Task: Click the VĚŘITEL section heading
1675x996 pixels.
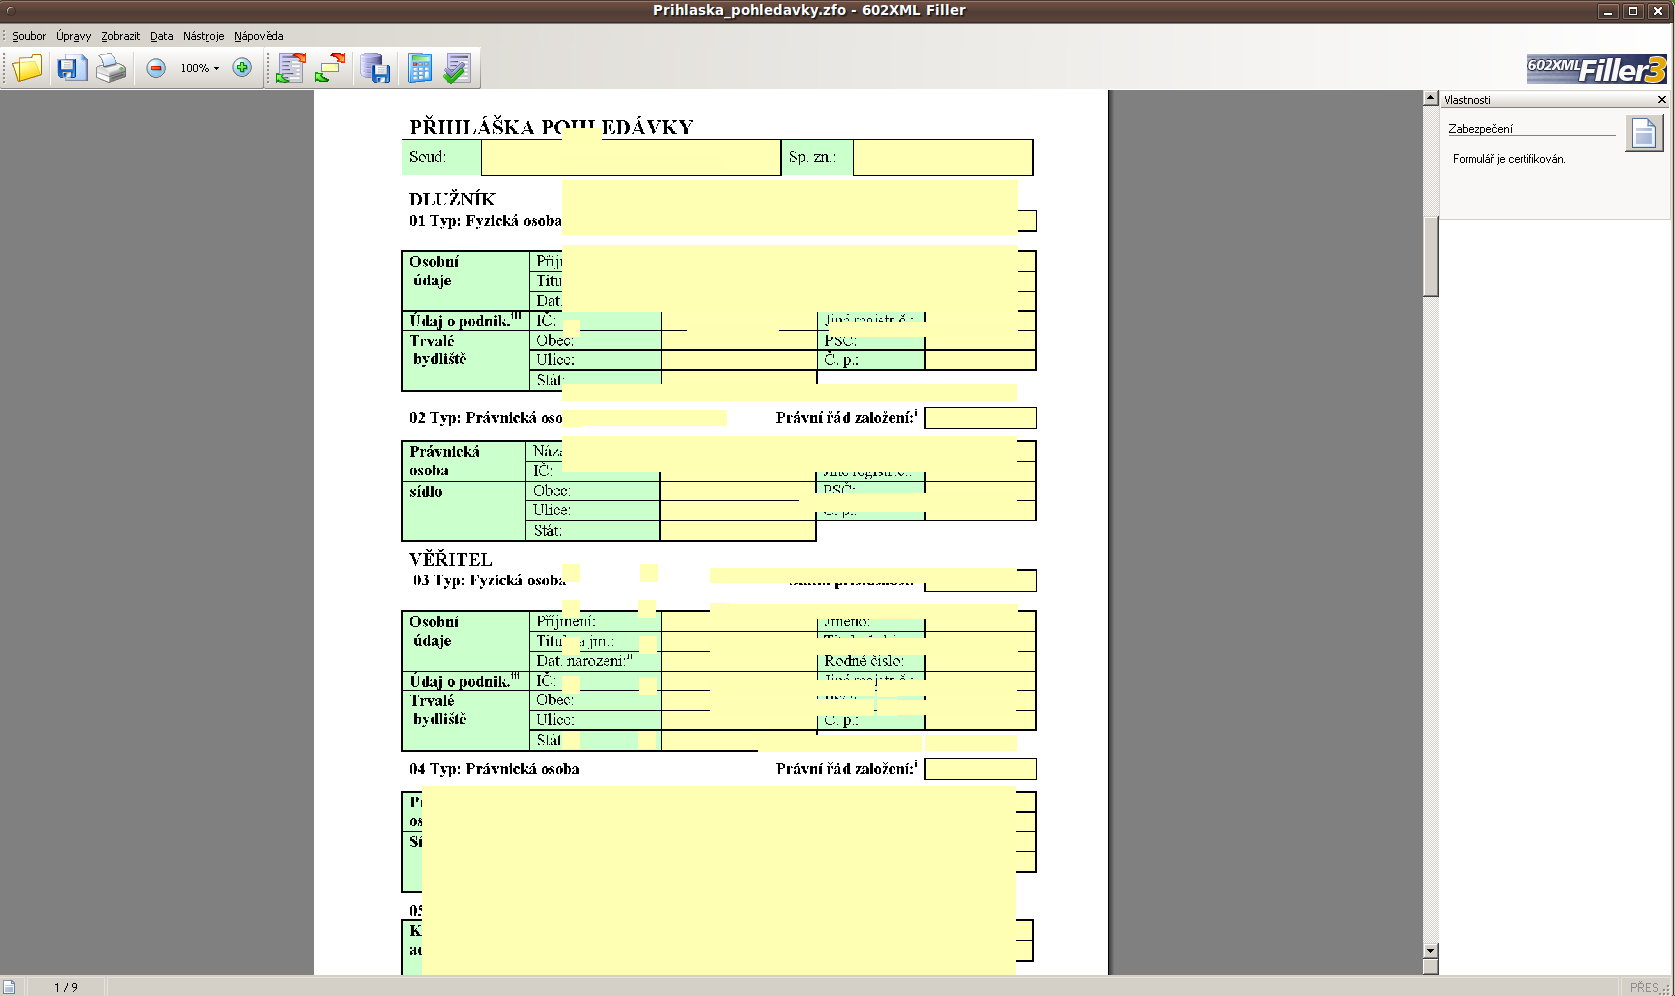Action: [451, 560]
